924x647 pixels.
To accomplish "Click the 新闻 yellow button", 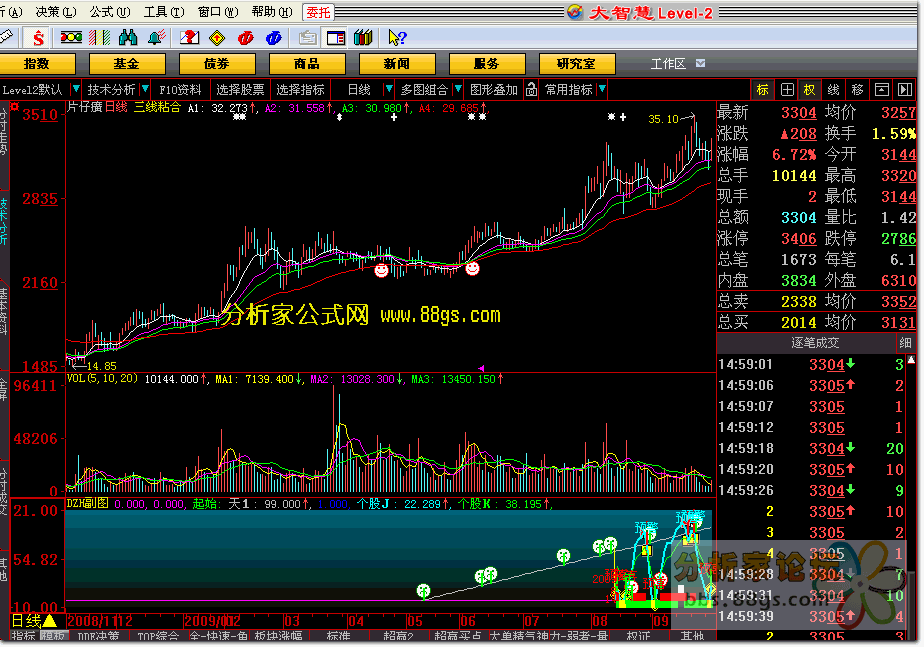I will pos(397,64).
